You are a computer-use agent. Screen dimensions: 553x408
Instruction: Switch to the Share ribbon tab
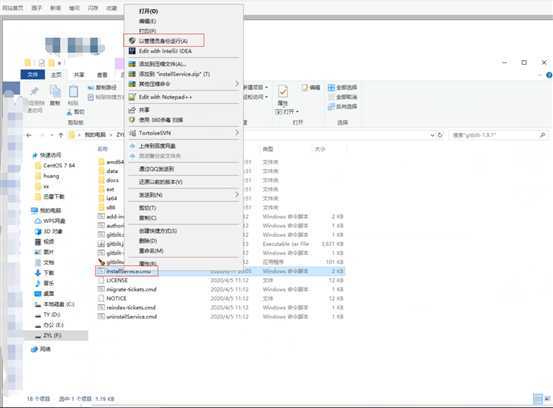pyautogui.click(x=79, y=74)
